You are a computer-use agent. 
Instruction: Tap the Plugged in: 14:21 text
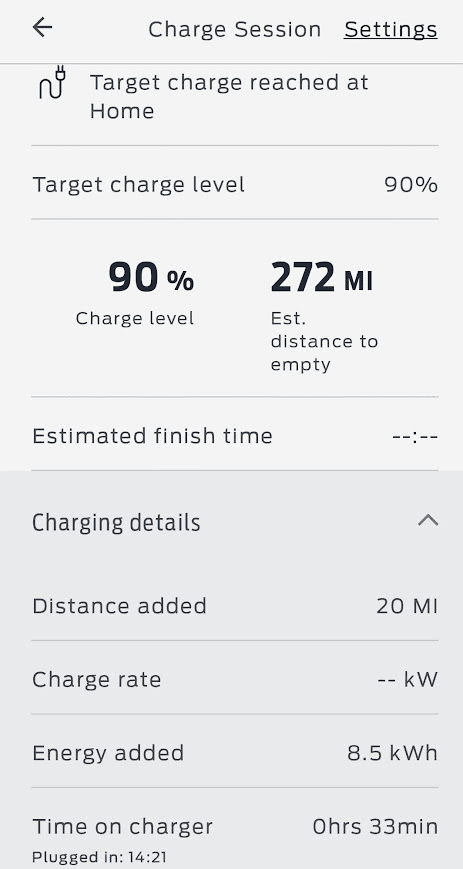pos(99,857)
